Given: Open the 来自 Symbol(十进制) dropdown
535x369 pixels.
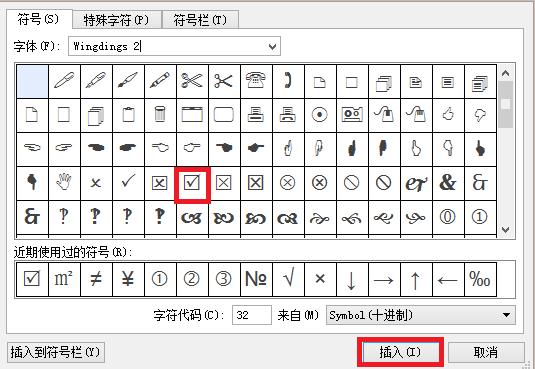Looking at the screenshot, I should [421, 315].
